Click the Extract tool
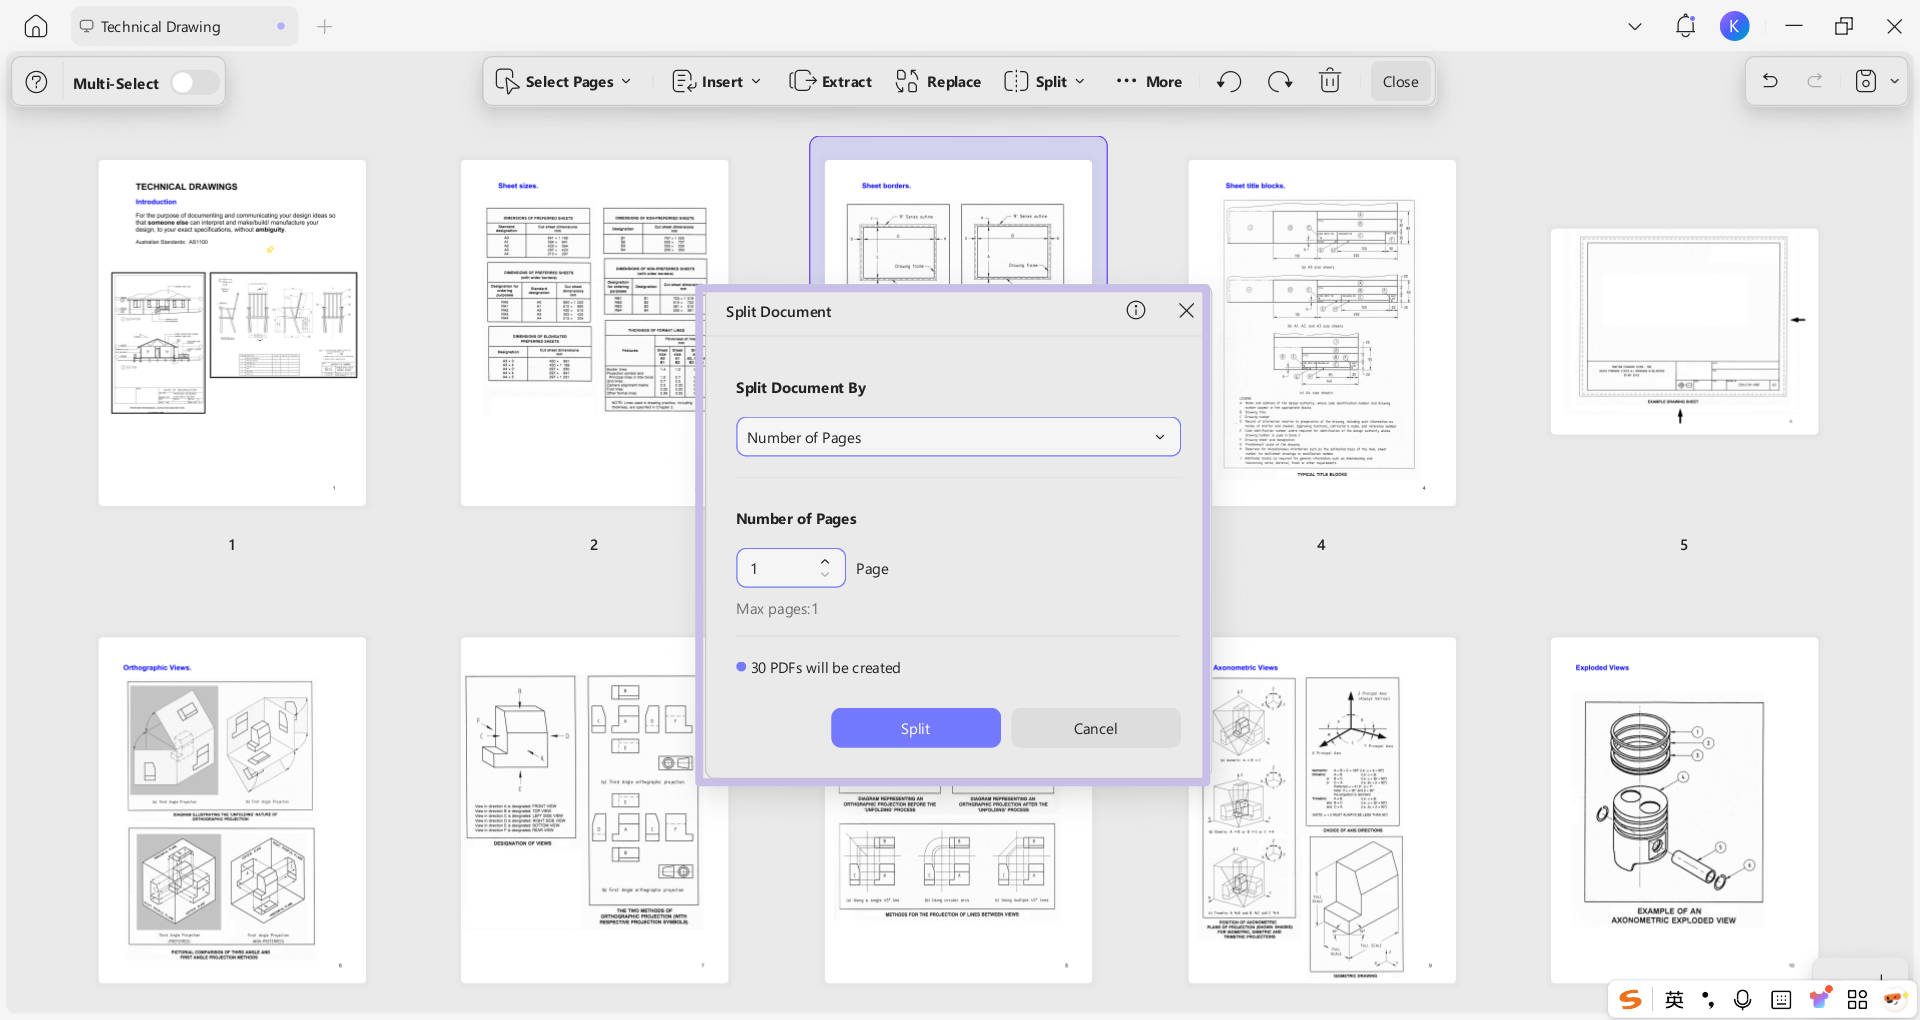Screen dimensions: 1920x1020 point(830,82)
